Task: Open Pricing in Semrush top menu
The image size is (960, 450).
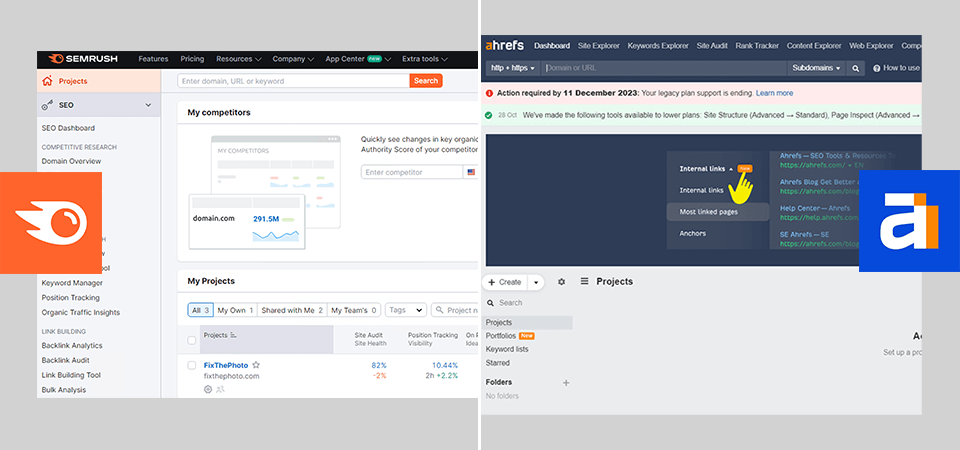Action: coord(192,59)
